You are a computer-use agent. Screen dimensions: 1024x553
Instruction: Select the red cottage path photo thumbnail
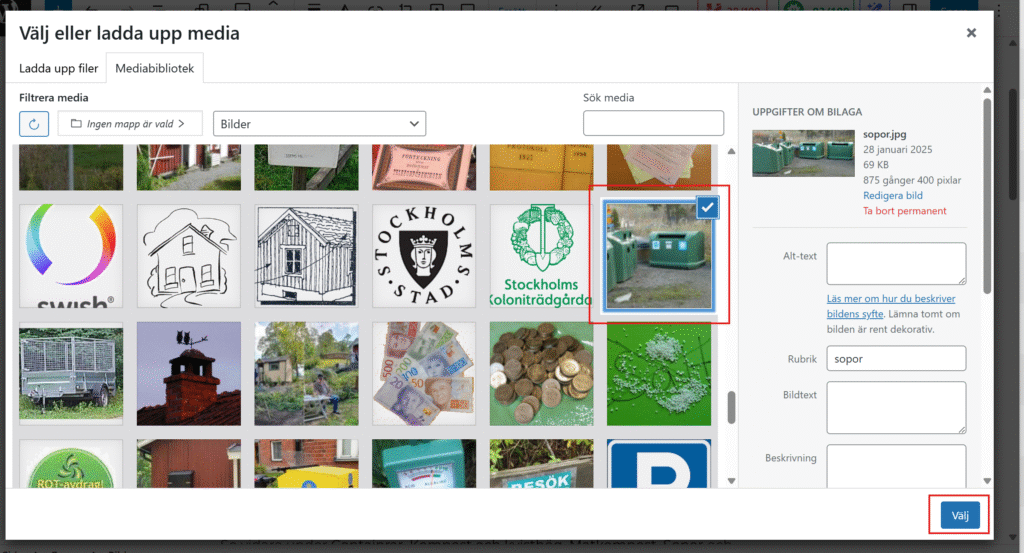pos(189,167)
